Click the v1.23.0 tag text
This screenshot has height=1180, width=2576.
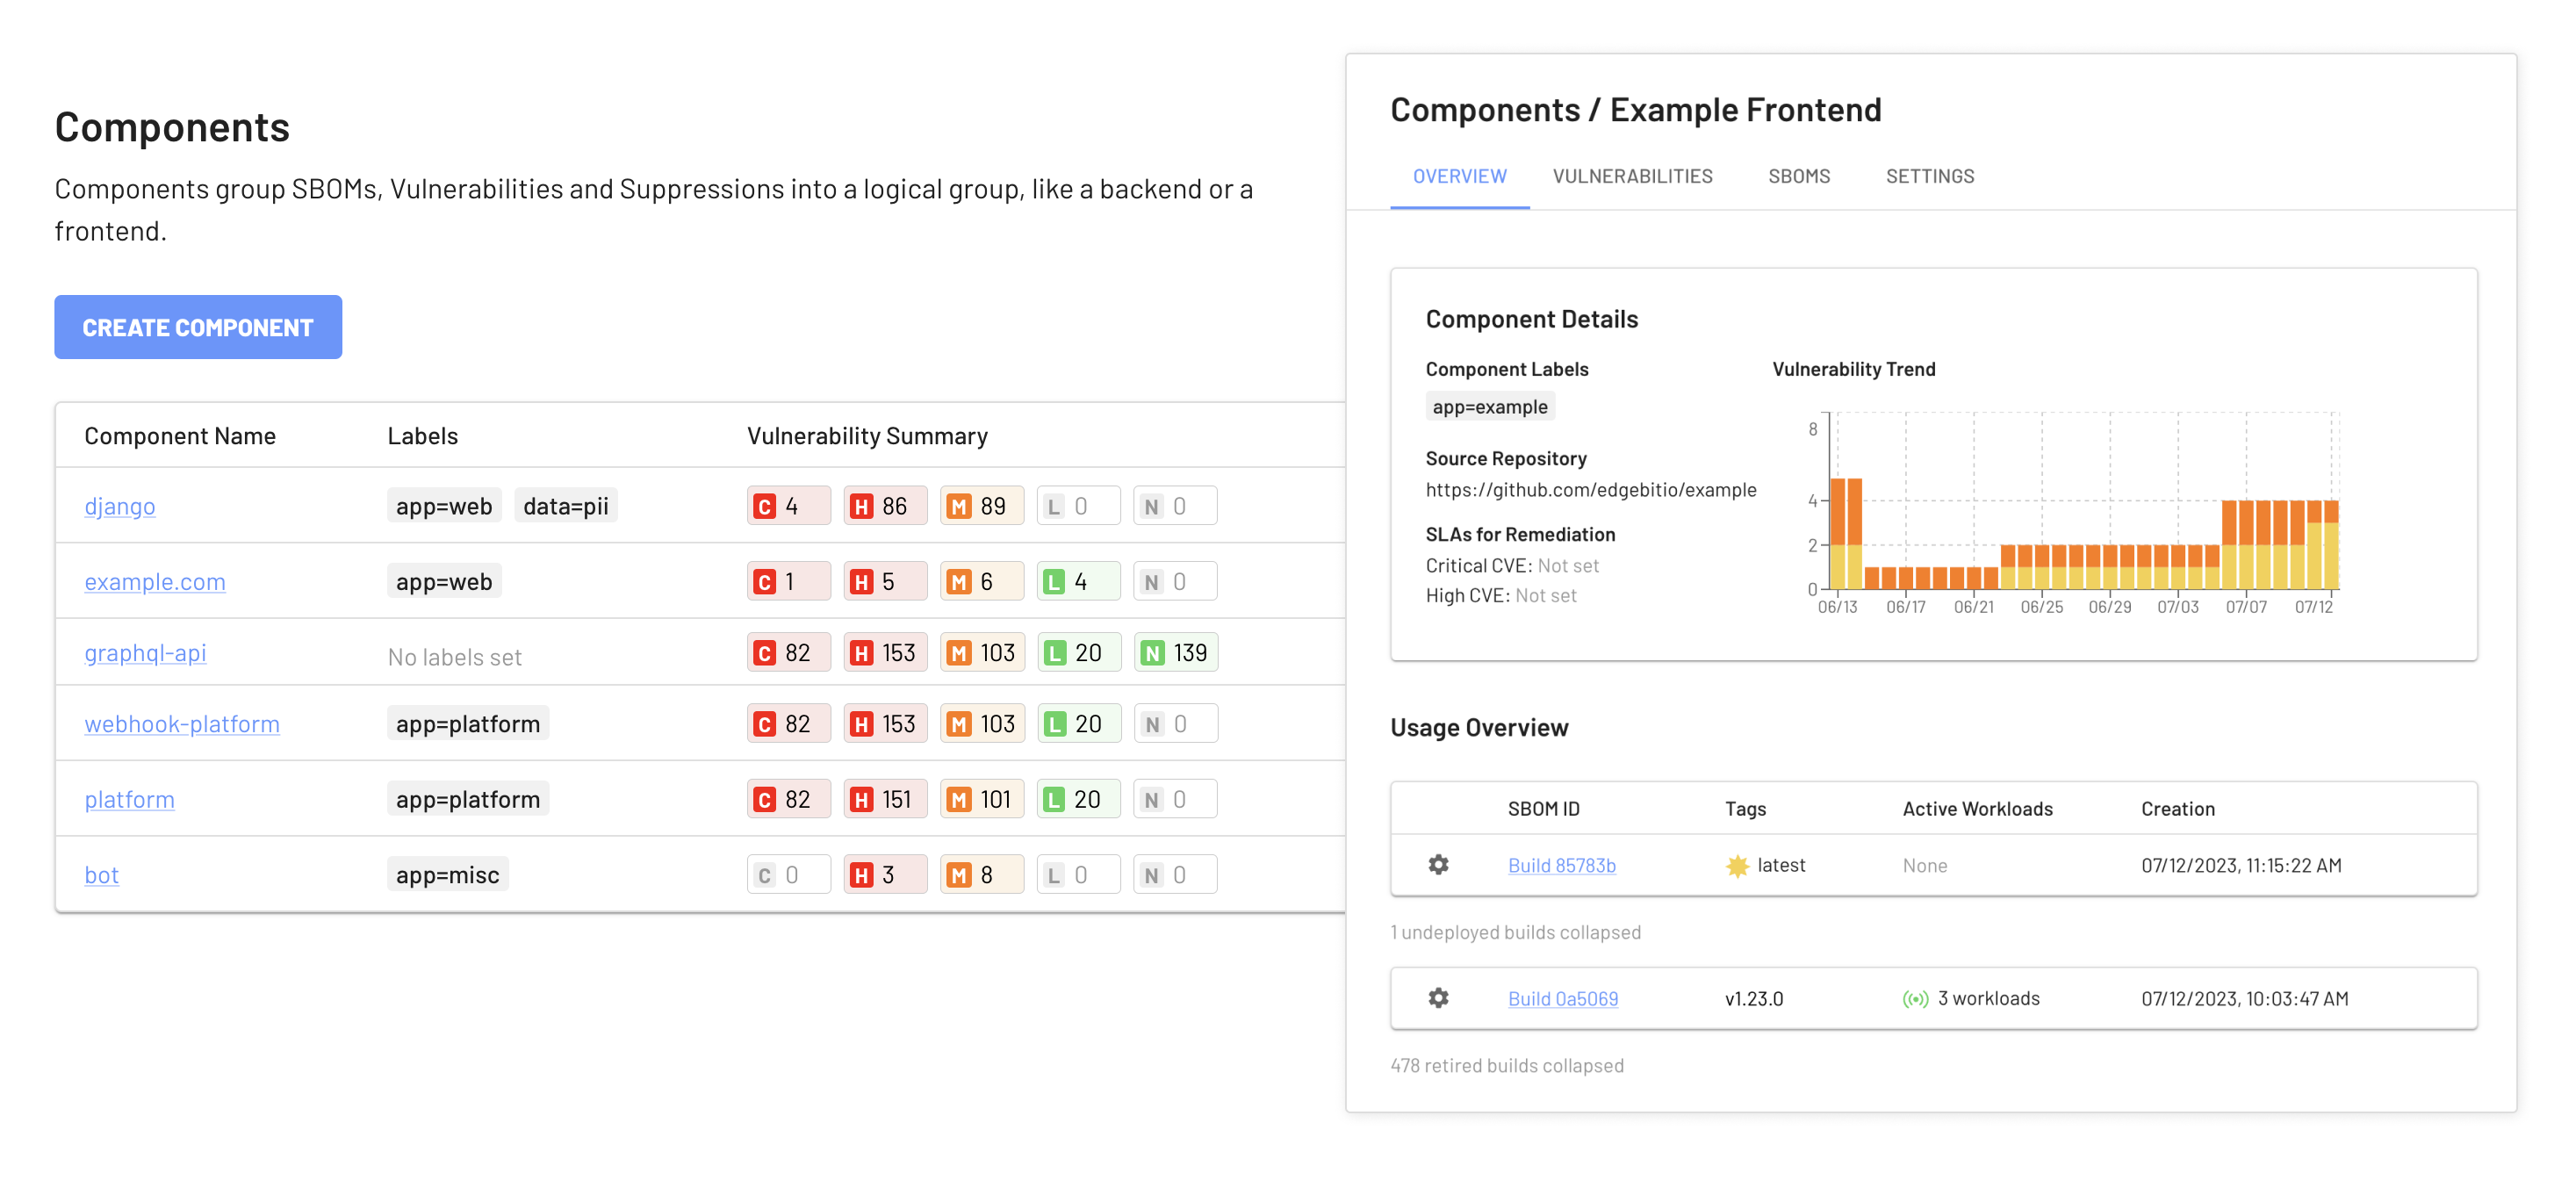(1754, 999)
